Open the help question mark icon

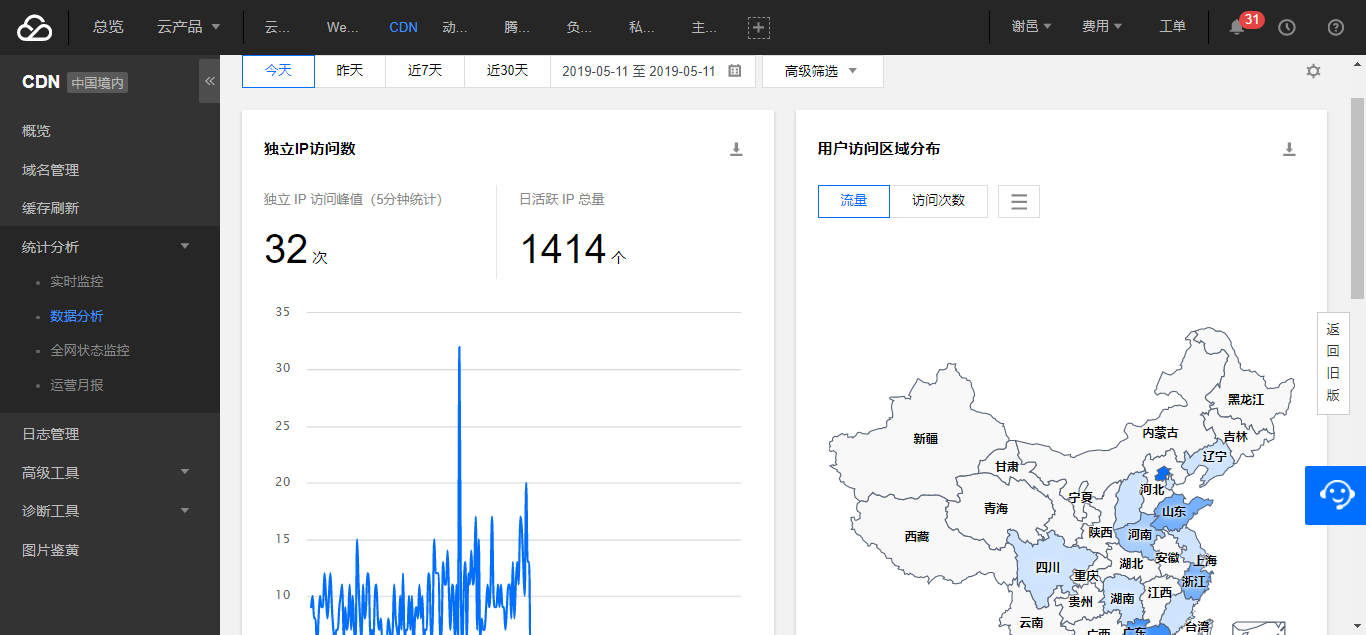click(x=1336, y=27)
